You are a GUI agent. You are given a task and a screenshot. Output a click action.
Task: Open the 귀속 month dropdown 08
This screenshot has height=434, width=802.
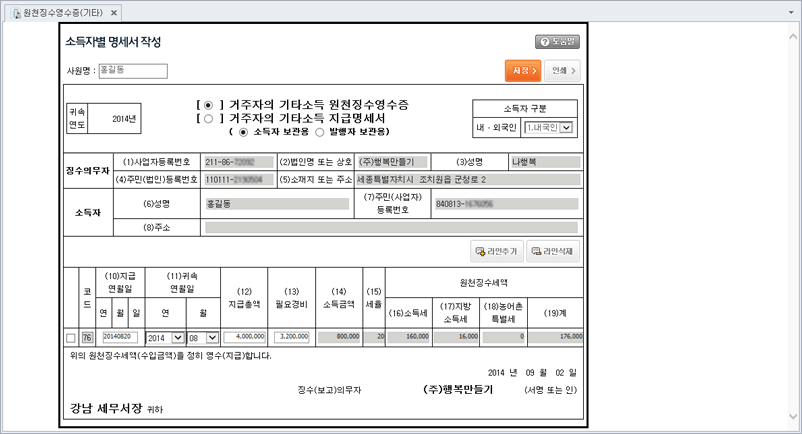[x=203, y=338]
